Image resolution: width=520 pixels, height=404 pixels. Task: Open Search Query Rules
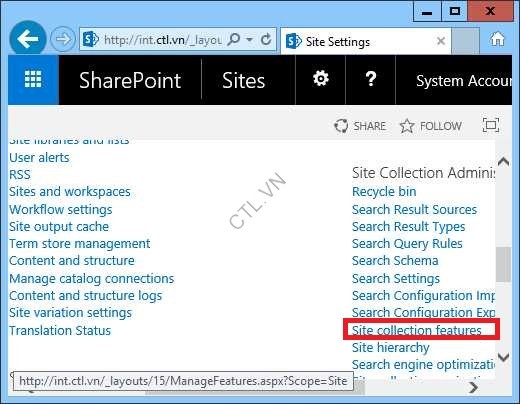(407, 244)
